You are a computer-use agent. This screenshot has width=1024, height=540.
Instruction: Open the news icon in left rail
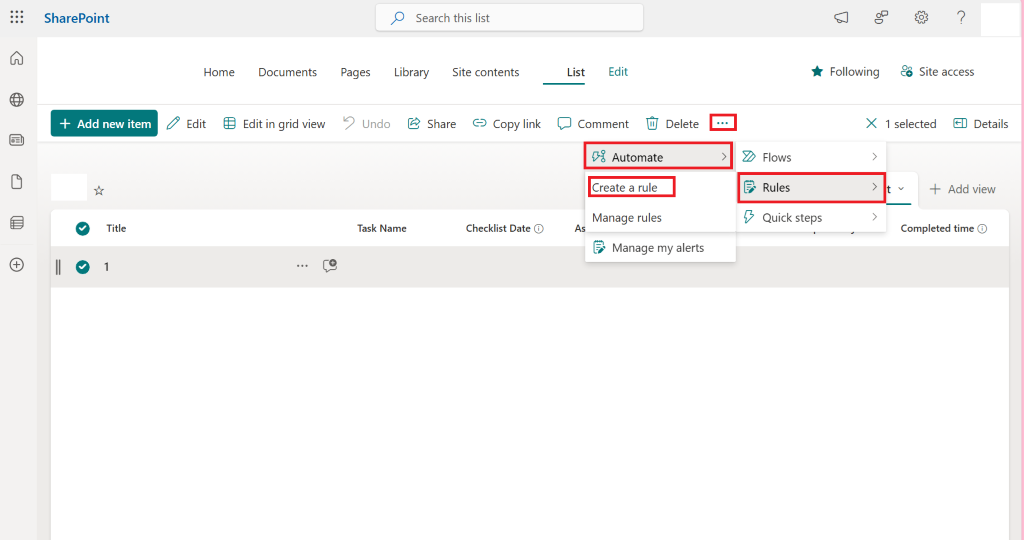(x=17, y=140)
